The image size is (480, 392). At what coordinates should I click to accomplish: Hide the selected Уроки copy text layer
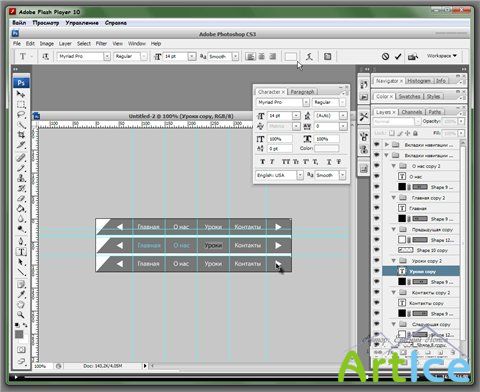(377, 271)
